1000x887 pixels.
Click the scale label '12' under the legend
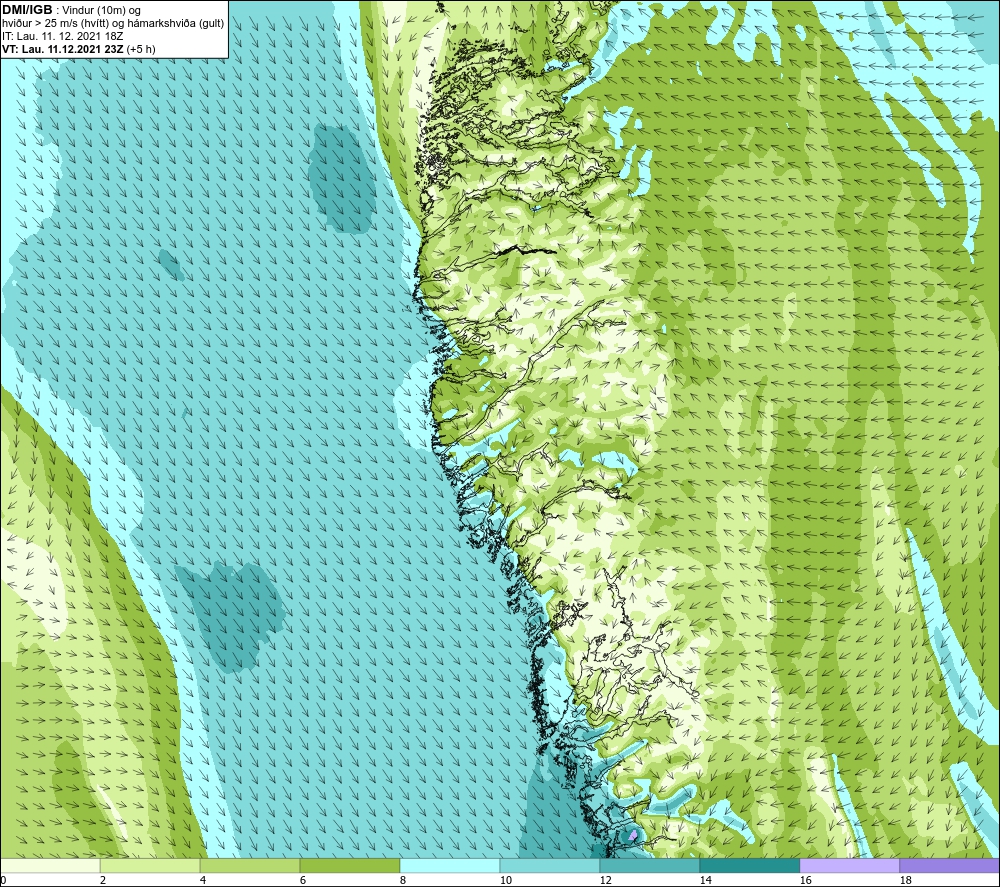(x=605, y=881)
